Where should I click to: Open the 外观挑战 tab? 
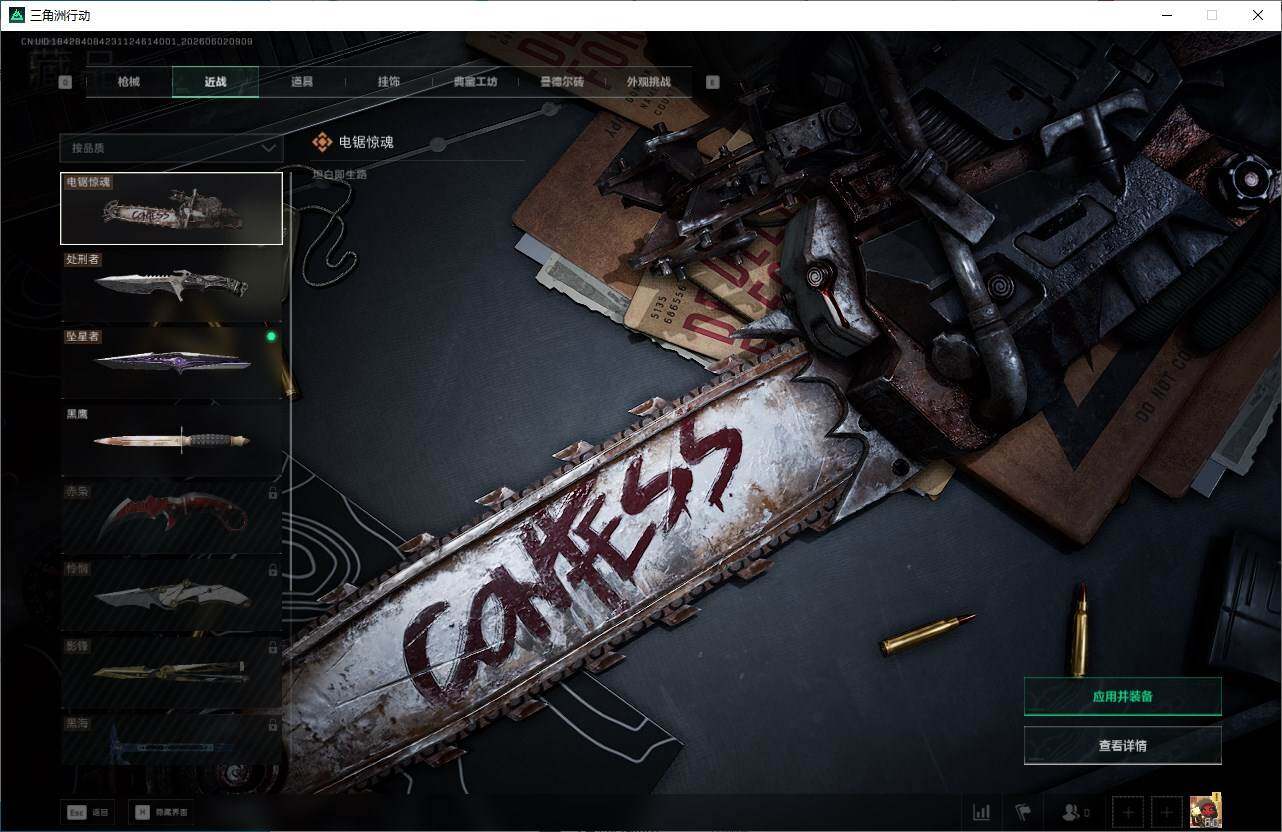tap(648, 82)
